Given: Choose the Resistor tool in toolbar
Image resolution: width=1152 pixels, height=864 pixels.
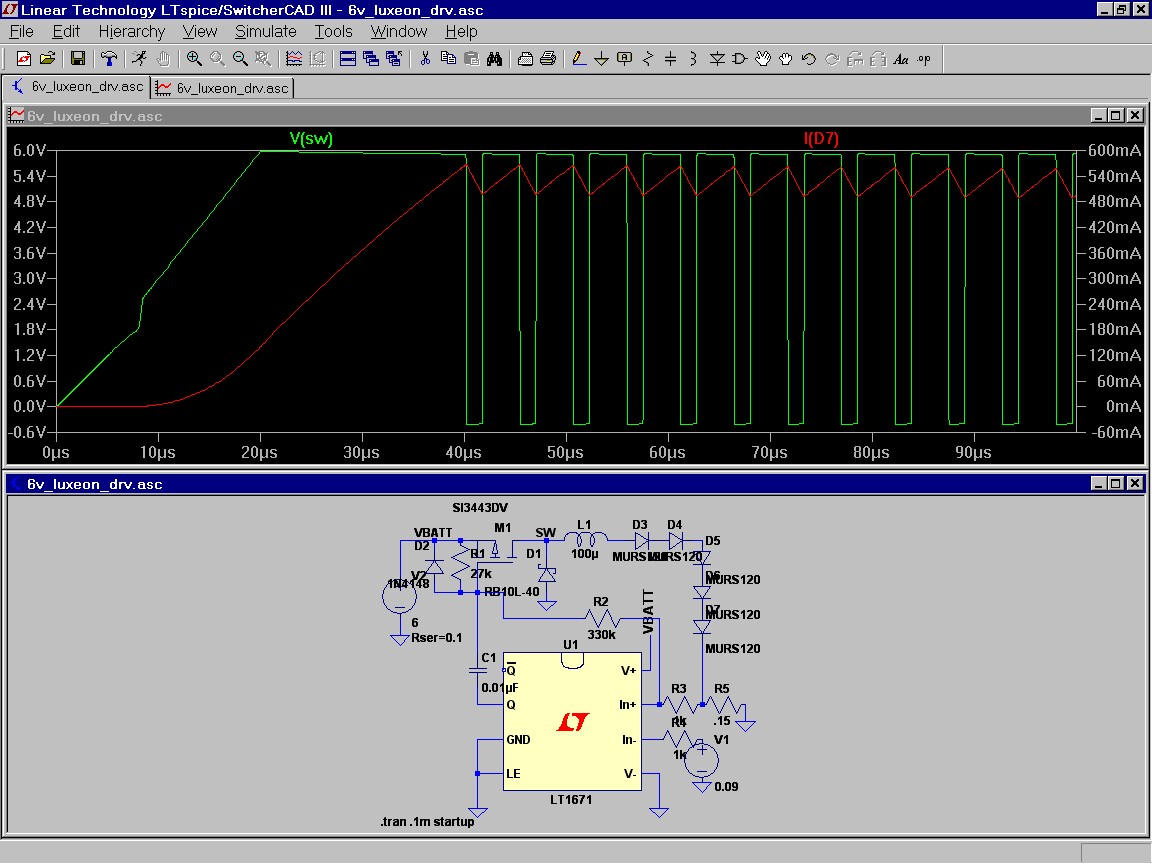Looking at the screenshot, I should coord(647,59).
